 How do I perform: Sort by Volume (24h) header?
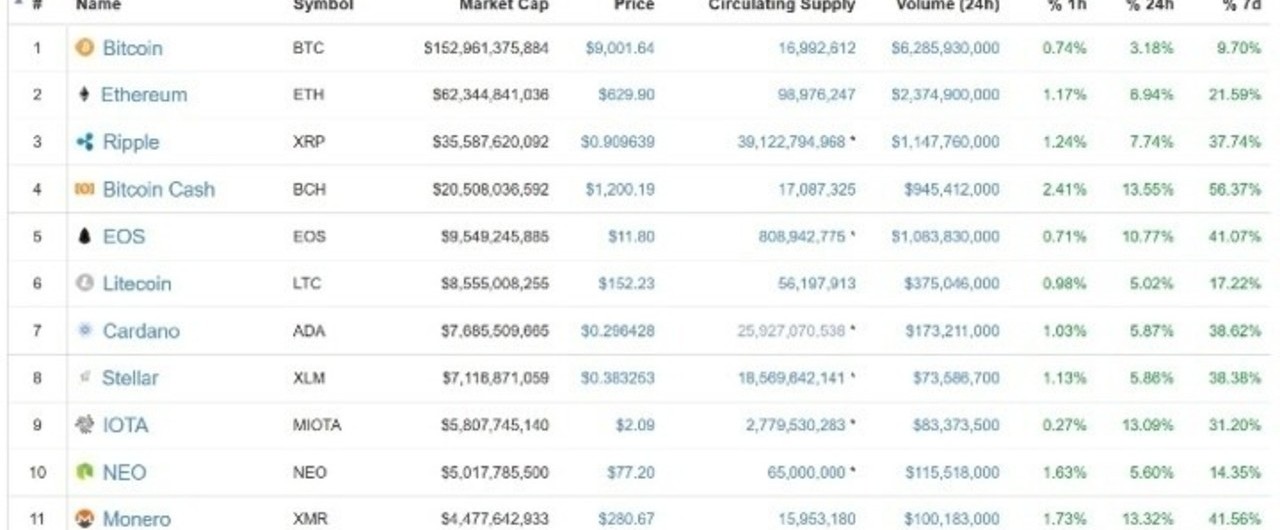948,6
